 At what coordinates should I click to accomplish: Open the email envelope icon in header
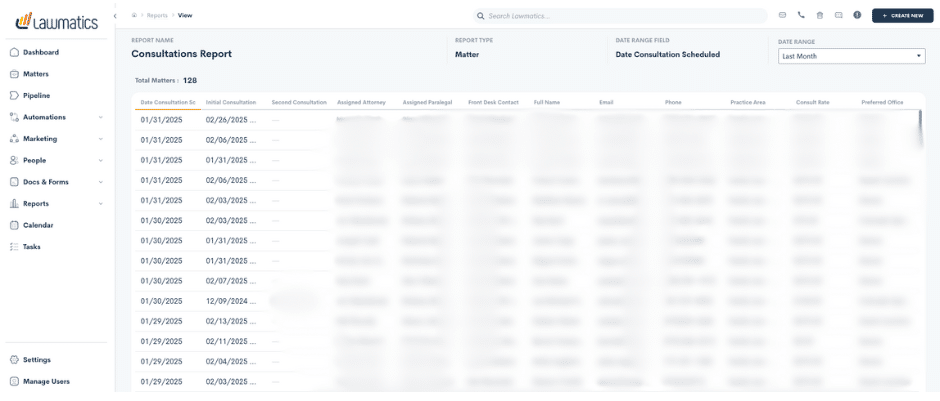click(x=782, y=16)
